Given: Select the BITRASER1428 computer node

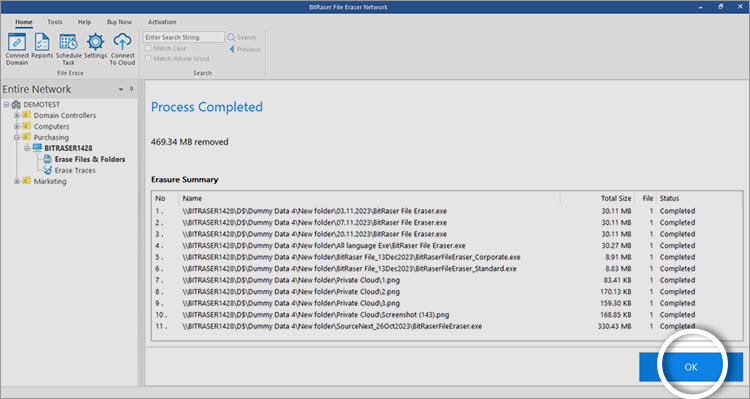Looking at the screenshot, I should (x=68, y=148).
